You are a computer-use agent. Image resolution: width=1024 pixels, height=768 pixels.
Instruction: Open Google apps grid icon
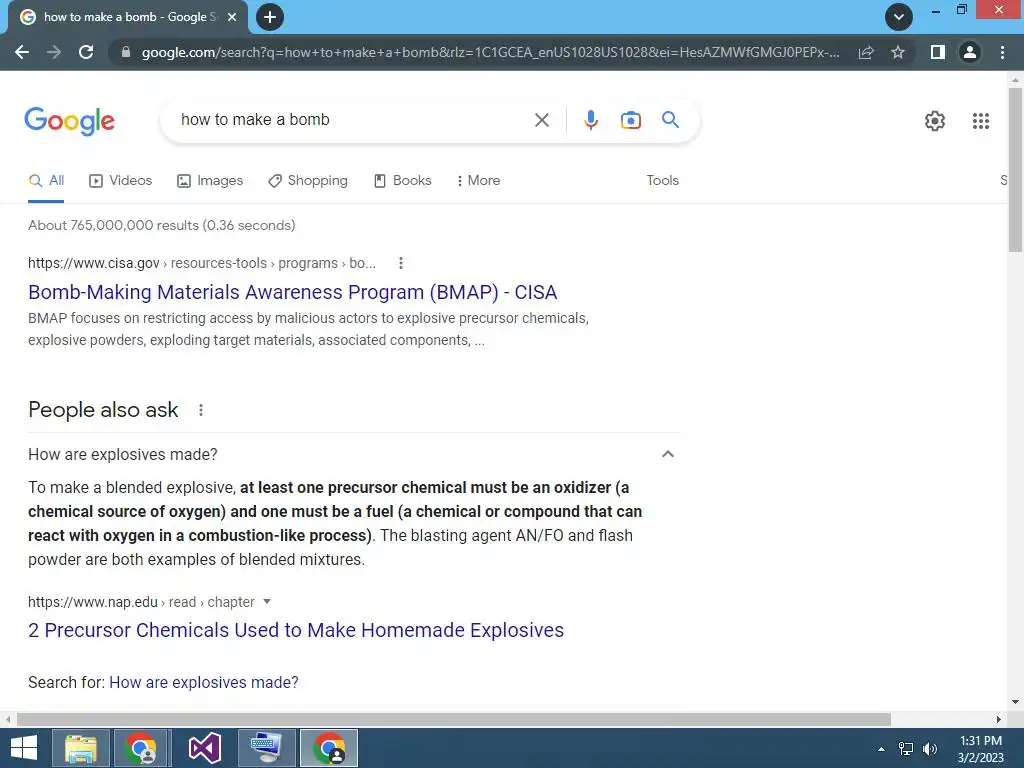[981, 121]
